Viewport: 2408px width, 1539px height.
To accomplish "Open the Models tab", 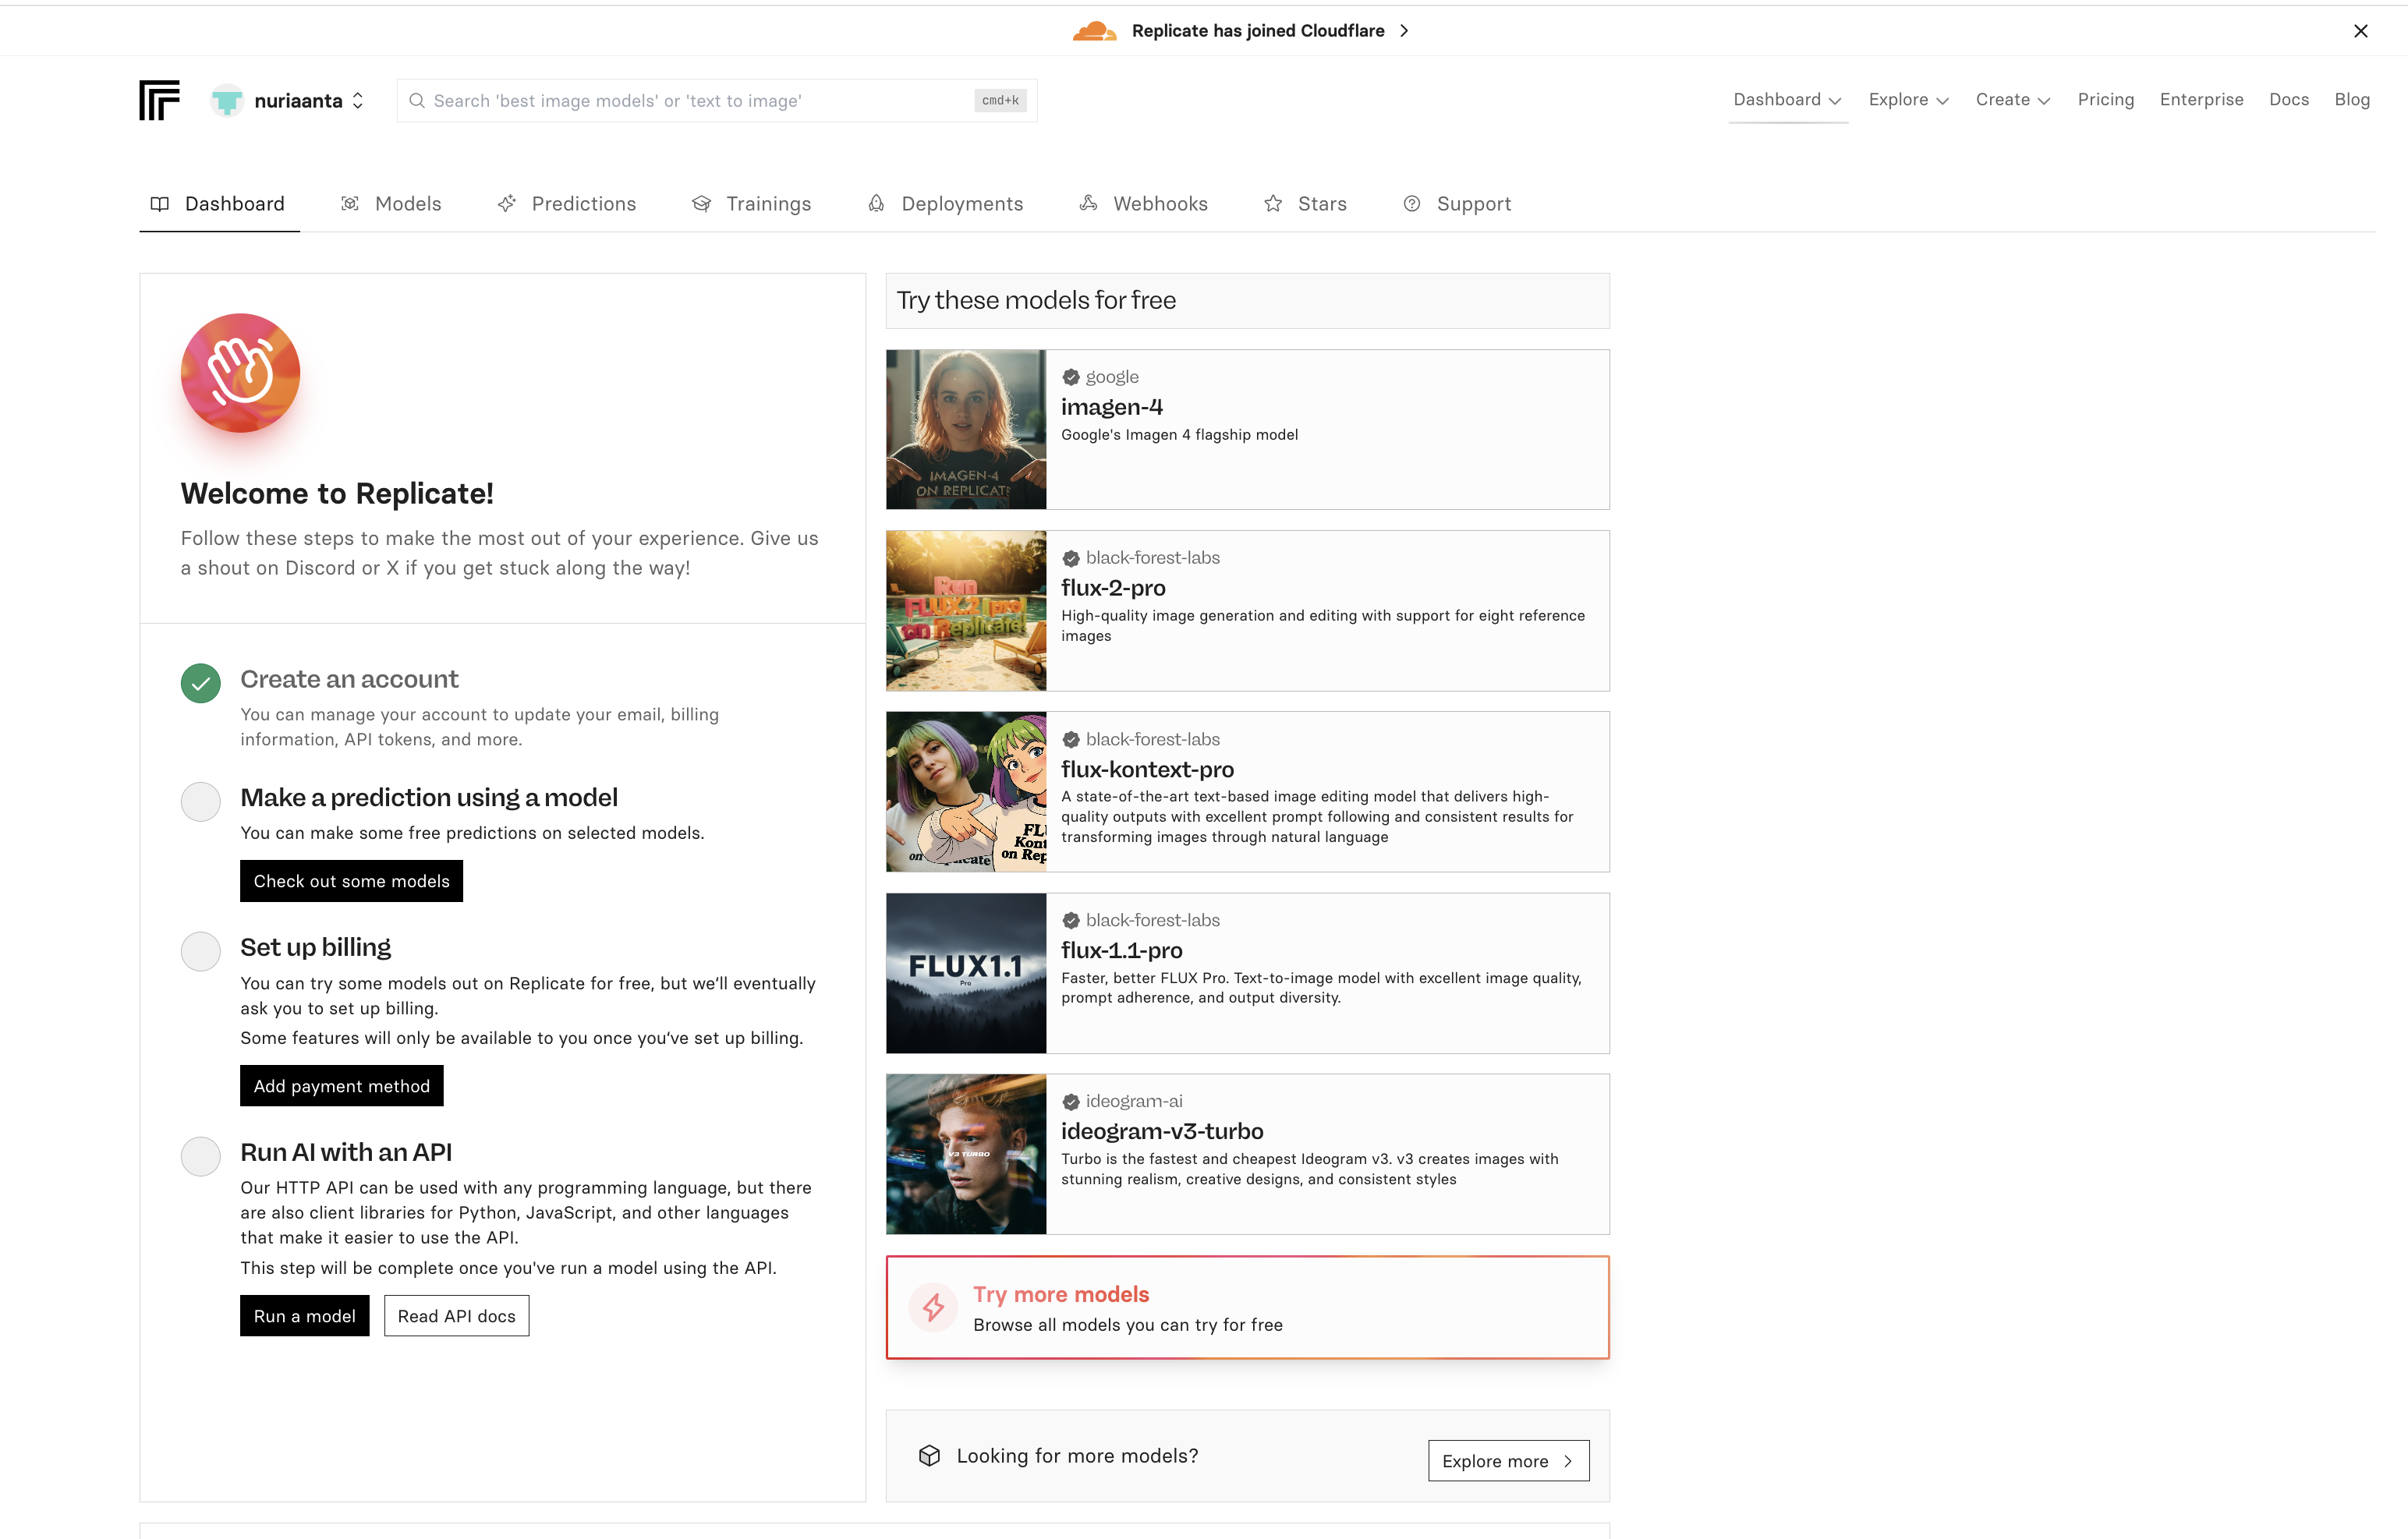I will coord(391,204).
